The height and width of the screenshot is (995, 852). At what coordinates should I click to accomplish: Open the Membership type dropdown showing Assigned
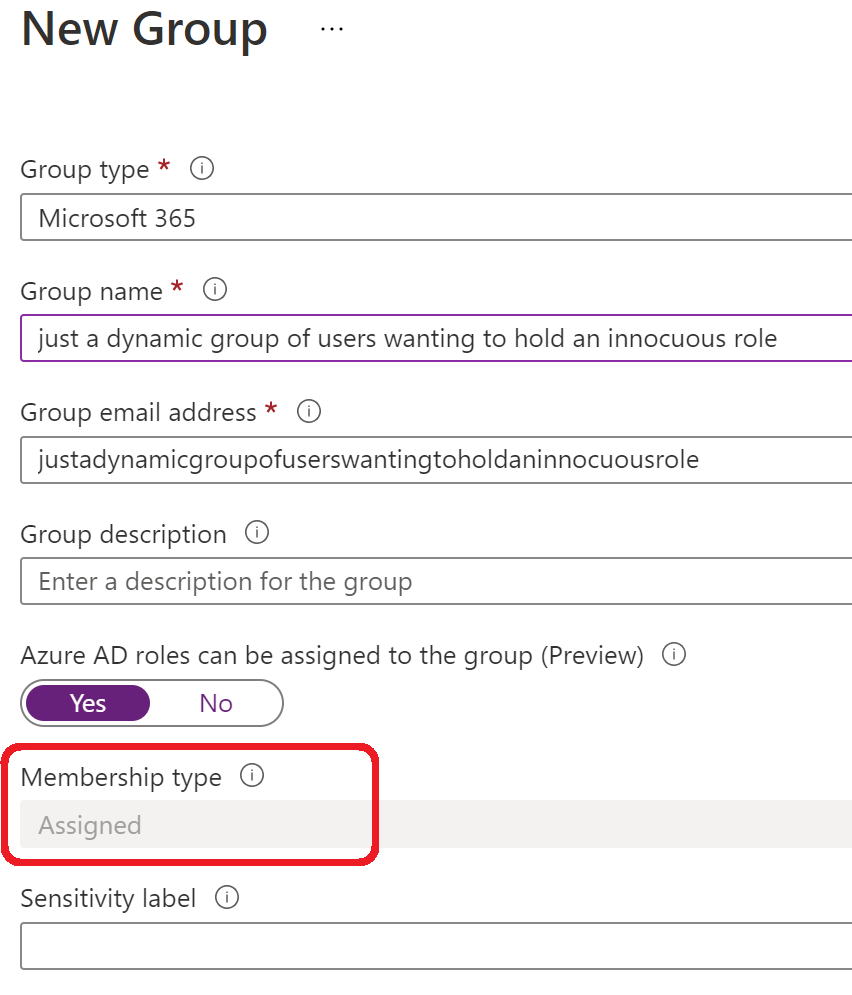[x=436, y=824]
